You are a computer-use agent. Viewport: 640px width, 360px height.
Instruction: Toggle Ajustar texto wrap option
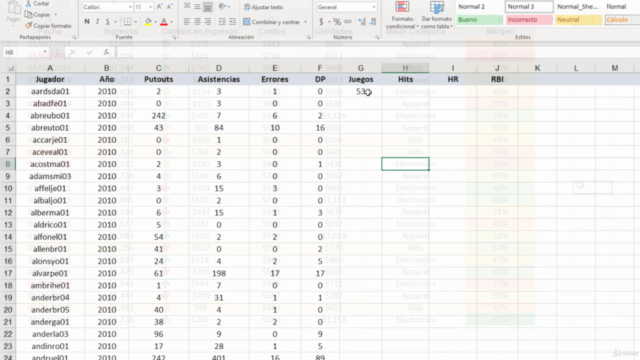(x=263, y=7)
